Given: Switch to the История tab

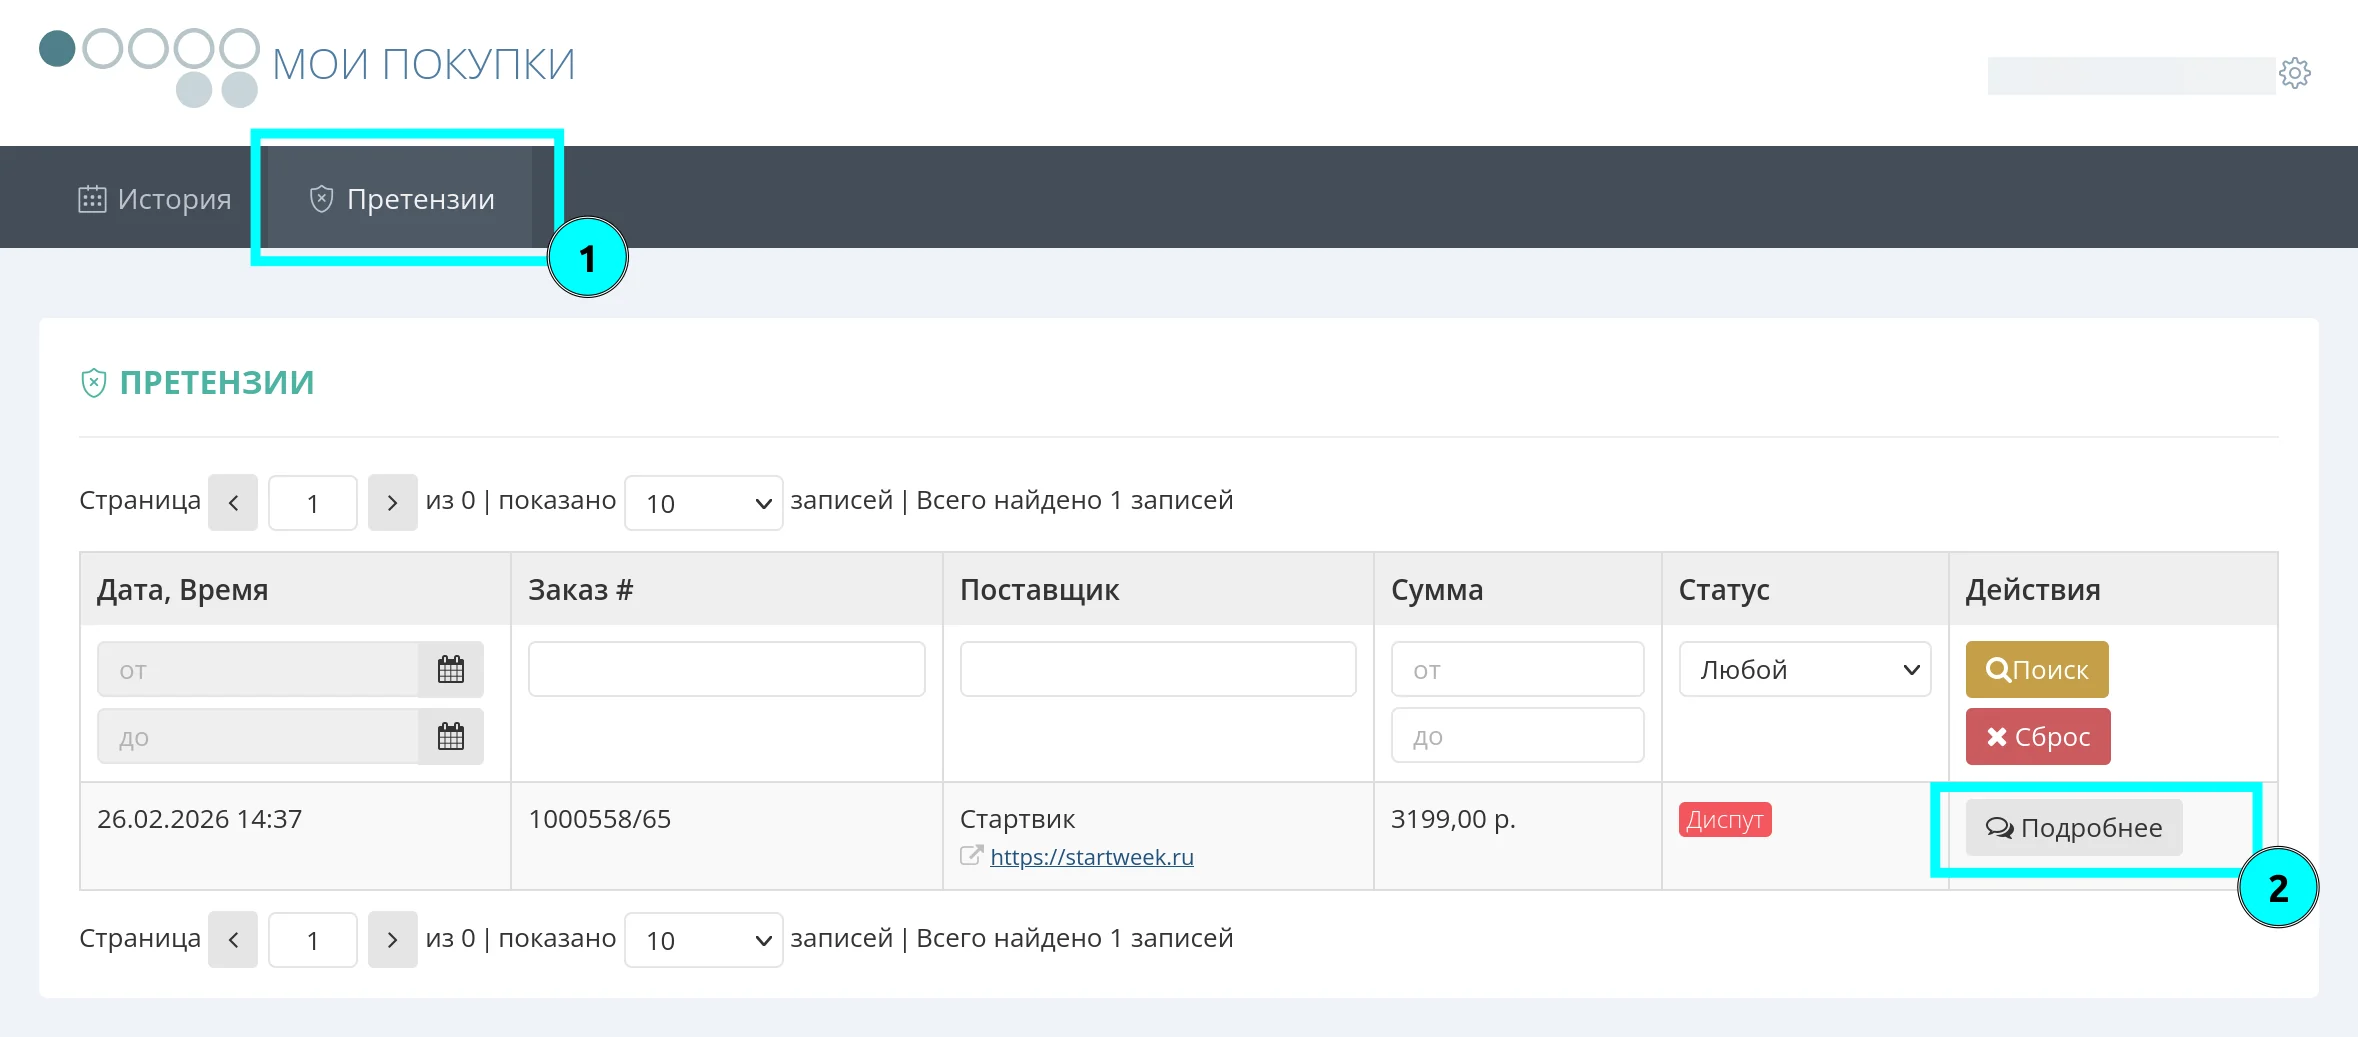Looking at the screenshot, I should 155,199.
